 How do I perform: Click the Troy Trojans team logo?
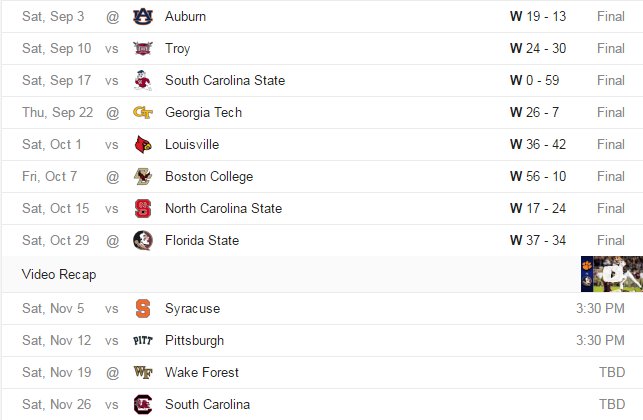click(143, 48)
